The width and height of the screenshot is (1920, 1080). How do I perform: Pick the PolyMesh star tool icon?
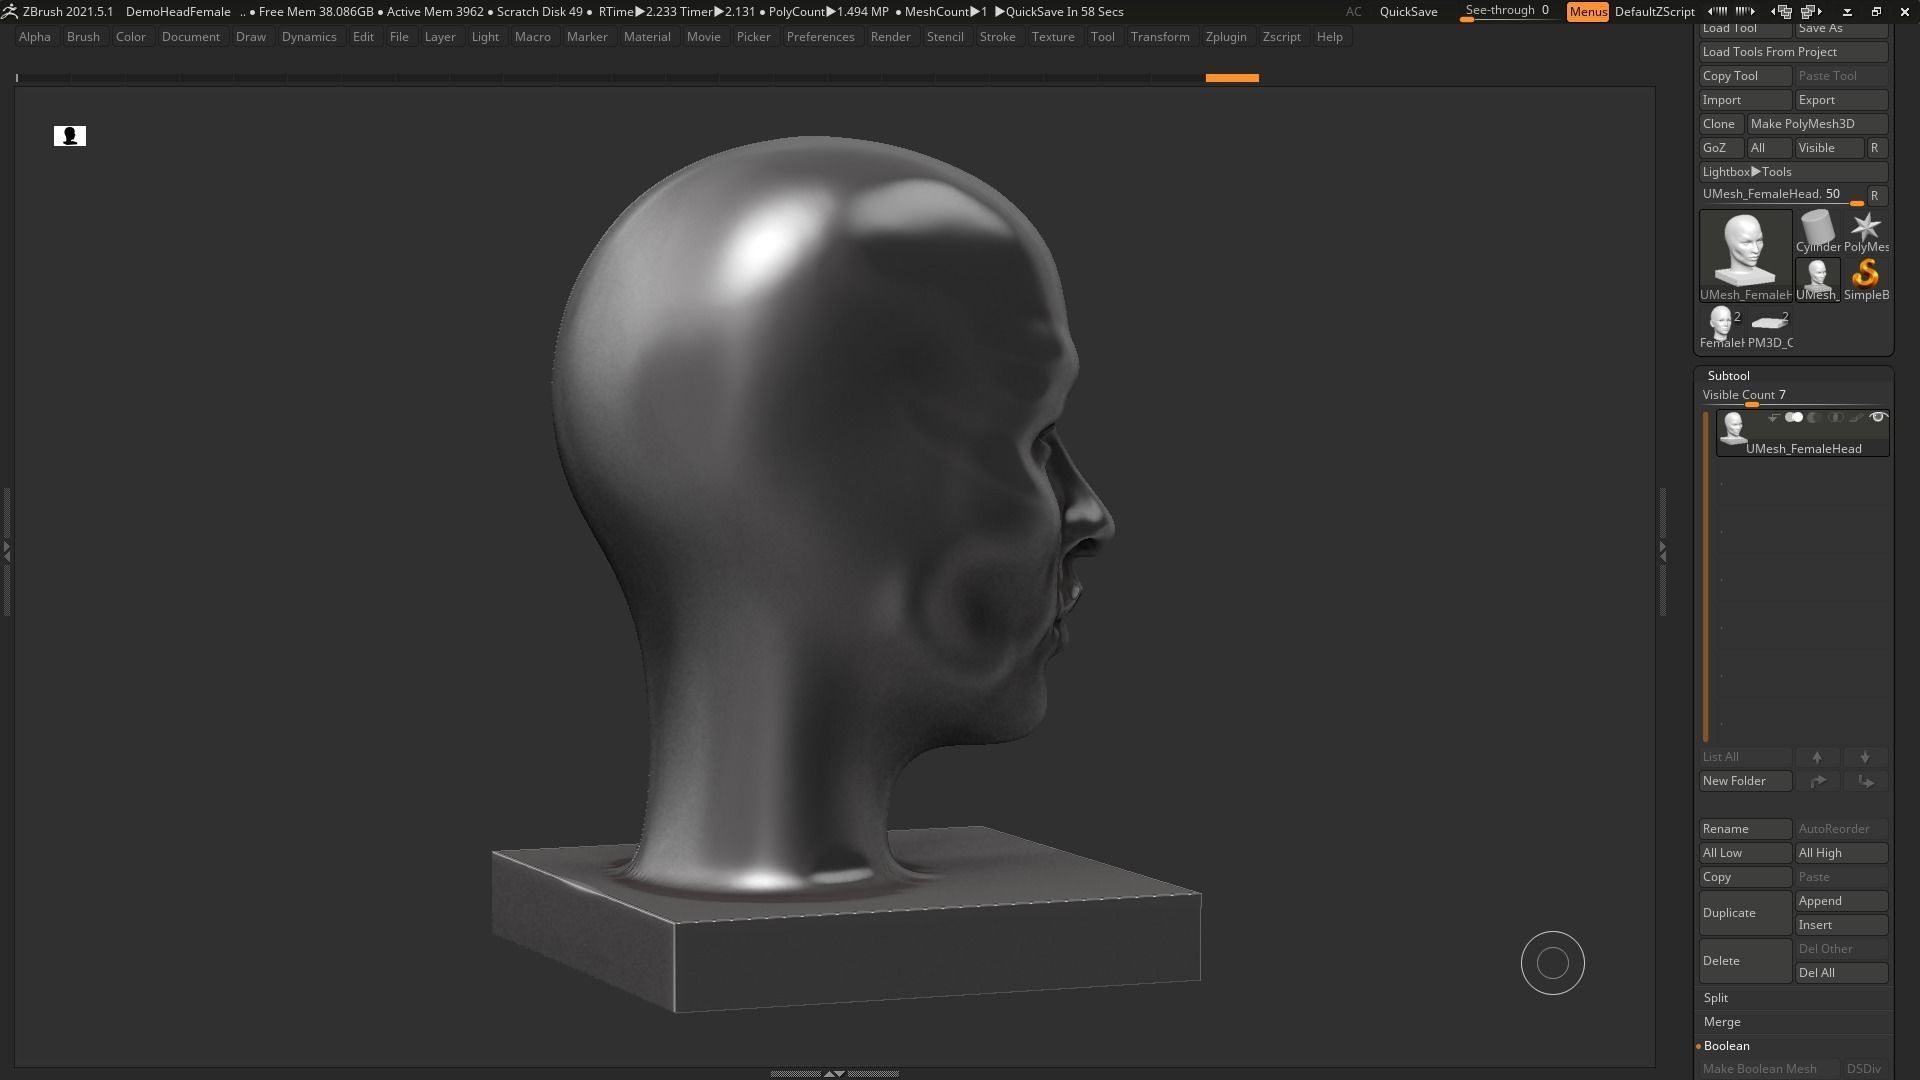point(1866,231)
